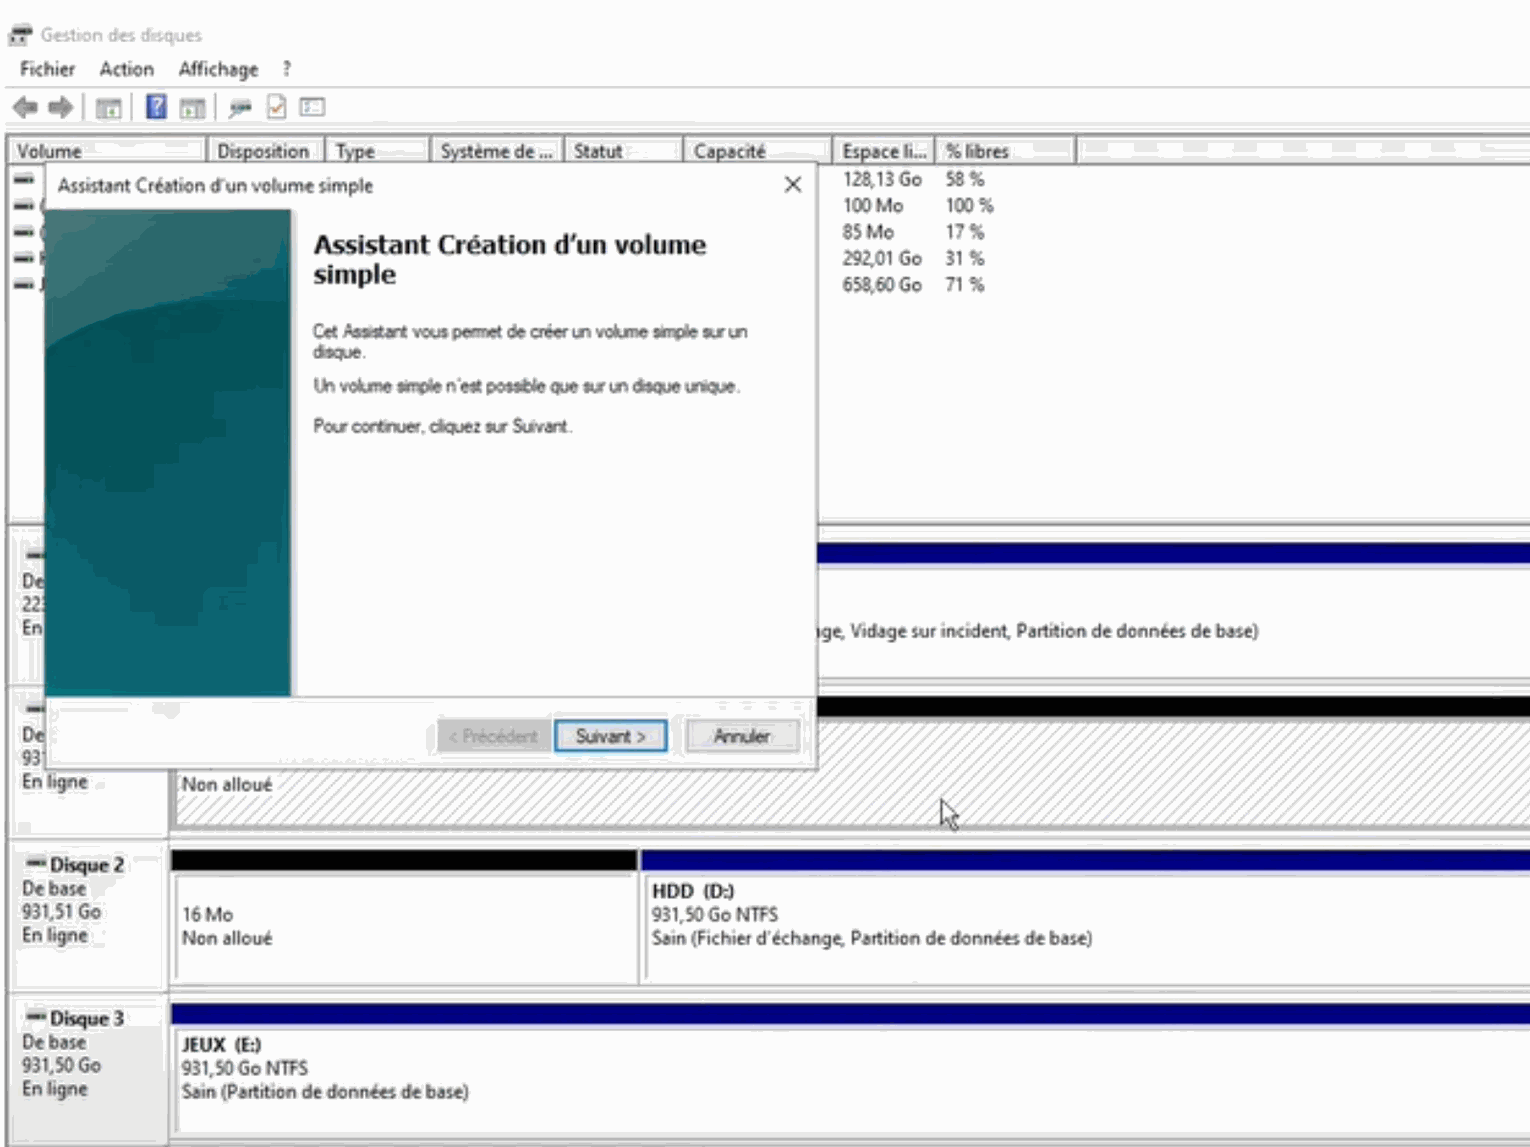Toggle the console tree toolbar icon
The image size is (1530, 1147).
108,107
